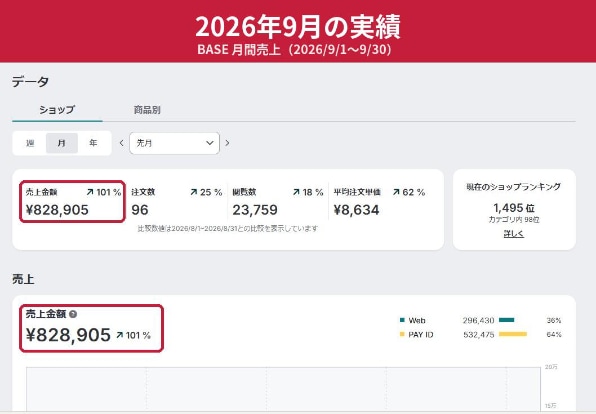
Task: Click the PAY ID sales amount 532,475
Action: [x=479, y=335]
